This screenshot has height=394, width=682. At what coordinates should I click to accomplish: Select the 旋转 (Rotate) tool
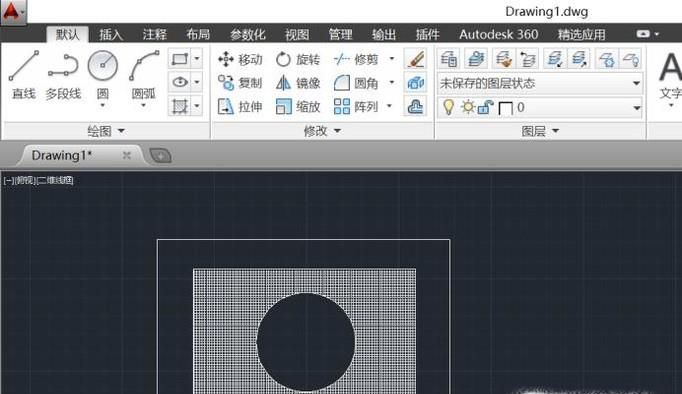click(x=298, y=59)
